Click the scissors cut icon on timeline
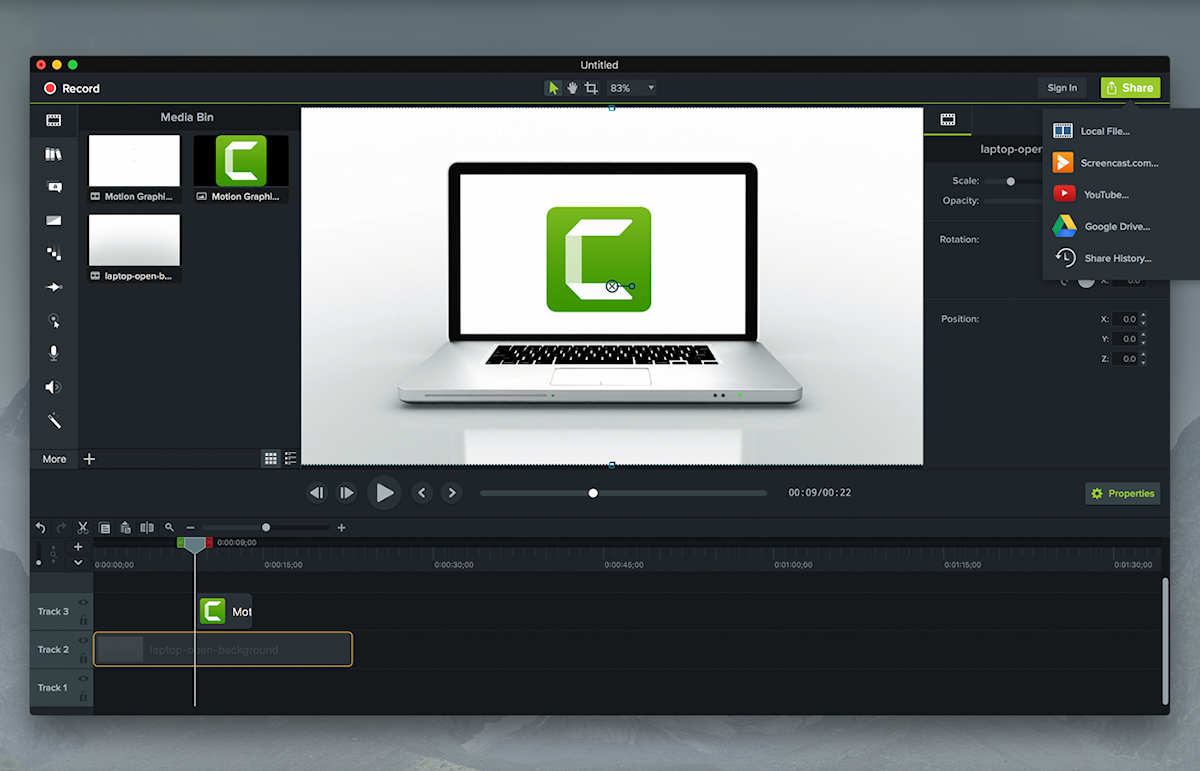Image resolution: width=1200 pixels, height=771 pixels. pos(83,527)
